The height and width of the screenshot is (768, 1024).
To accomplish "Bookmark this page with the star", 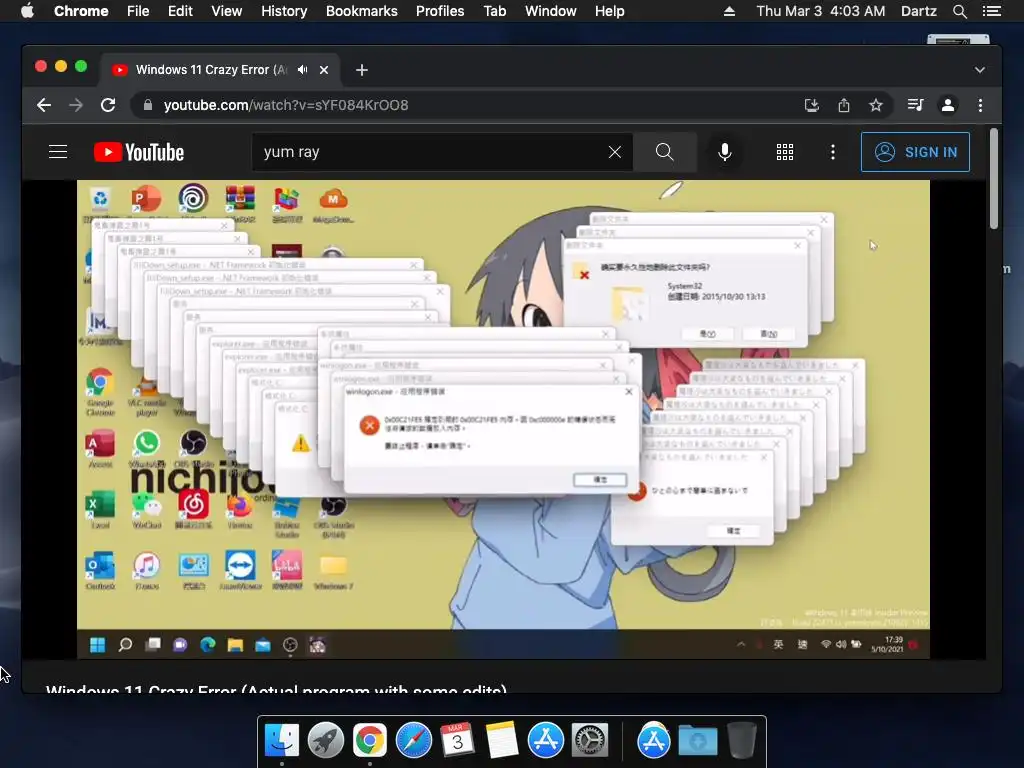I will tap(876, 105).
